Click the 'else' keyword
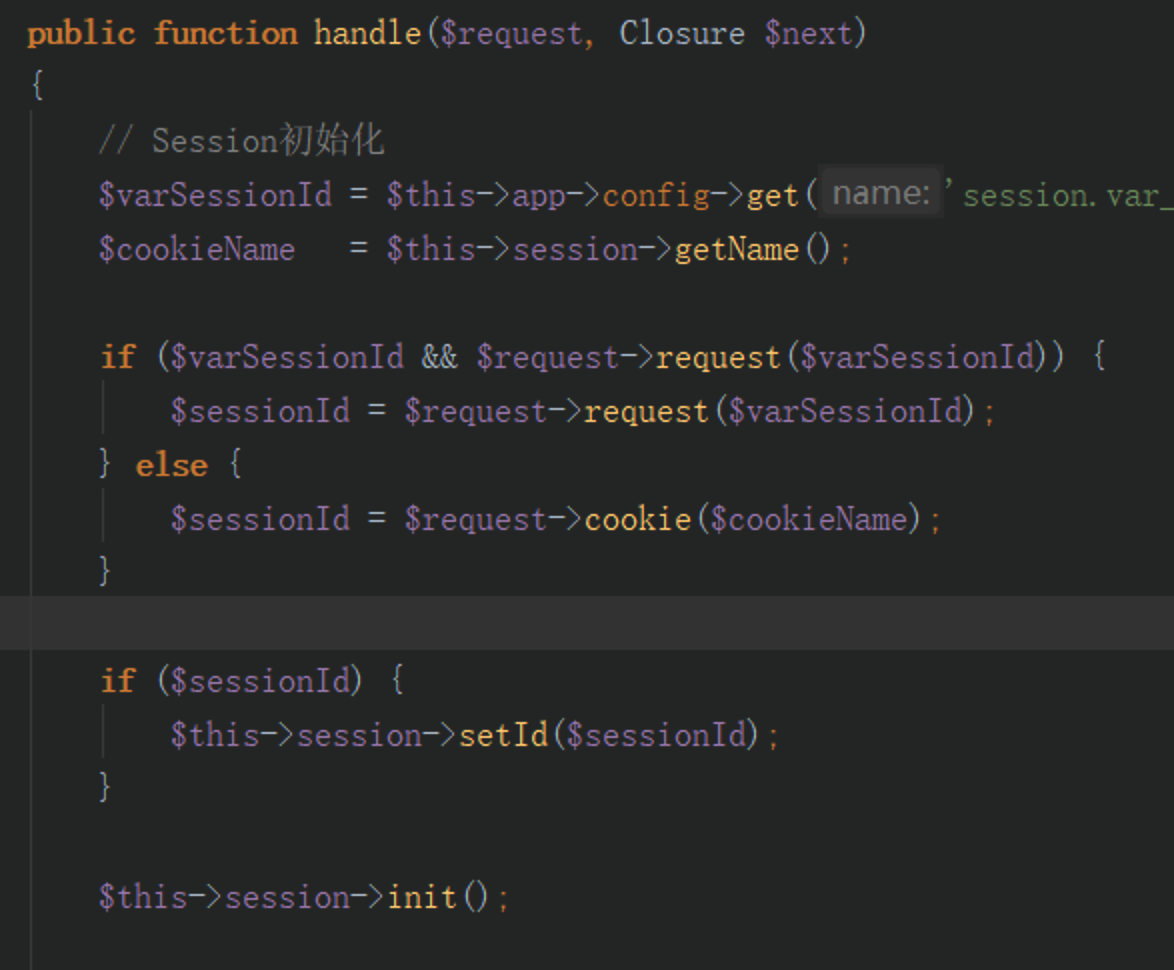1174x970 pixels. coord(171,465)
